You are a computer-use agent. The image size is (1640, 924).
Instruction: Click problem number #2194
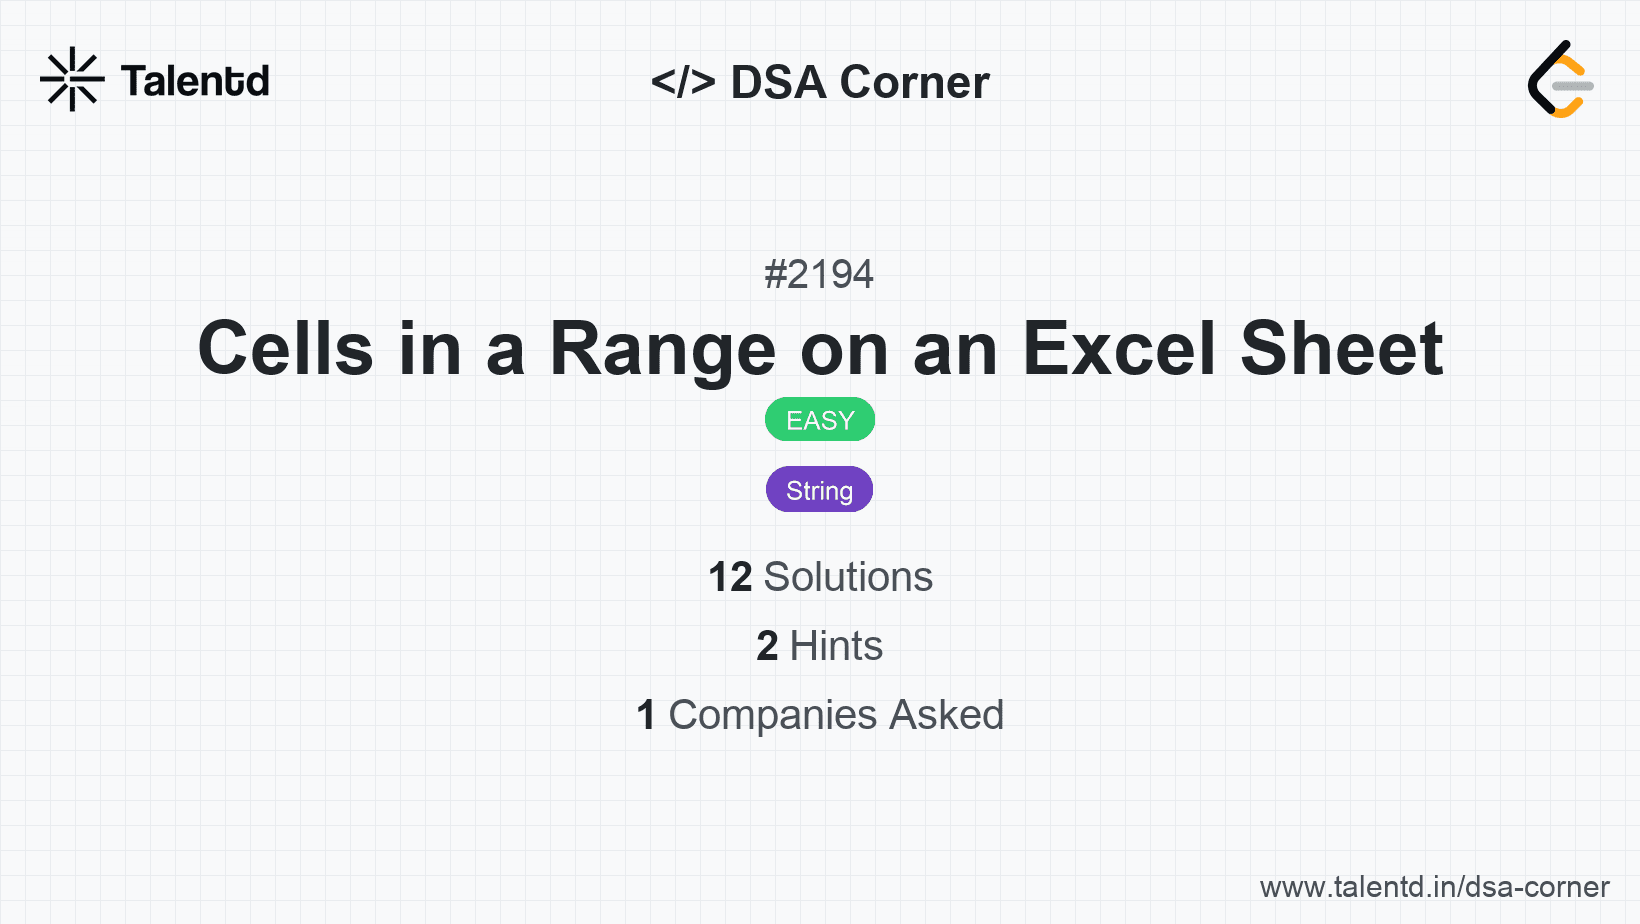(x=819, y=274)
